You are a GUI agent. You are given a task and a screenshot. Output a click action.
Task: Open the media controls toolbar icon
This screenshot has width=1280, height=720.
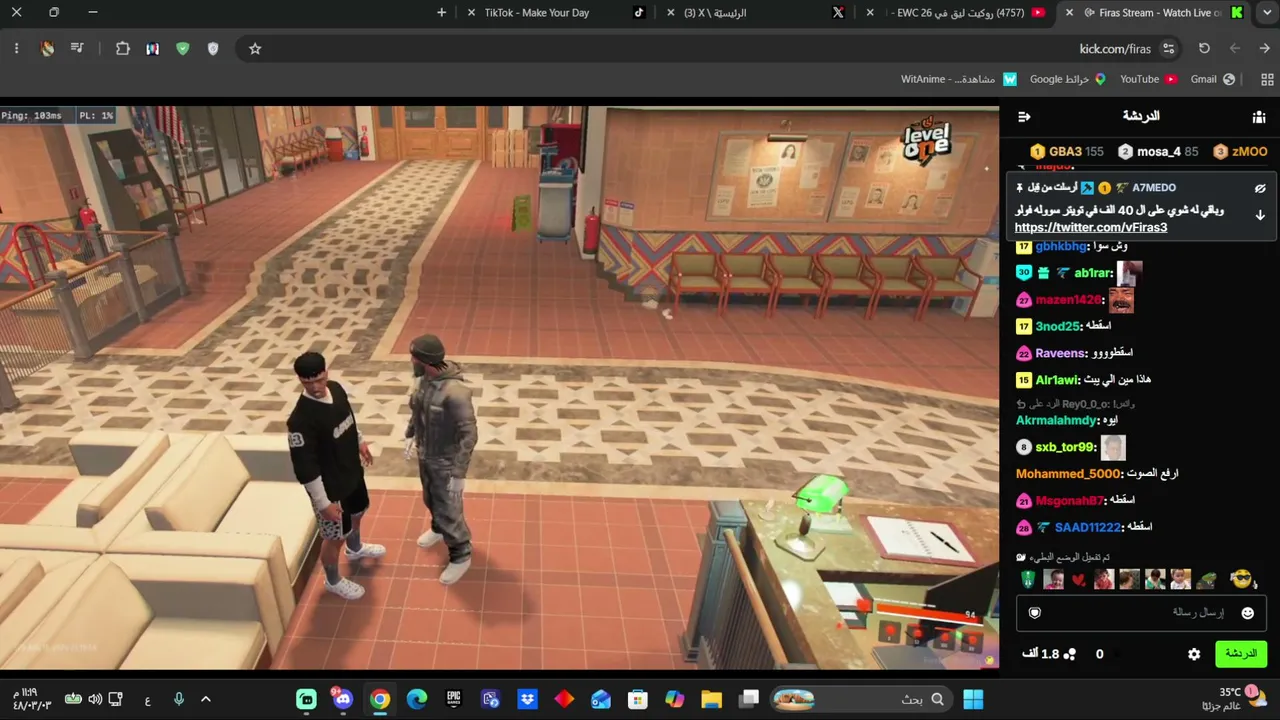pyautogui.click(x=77, y=48)
